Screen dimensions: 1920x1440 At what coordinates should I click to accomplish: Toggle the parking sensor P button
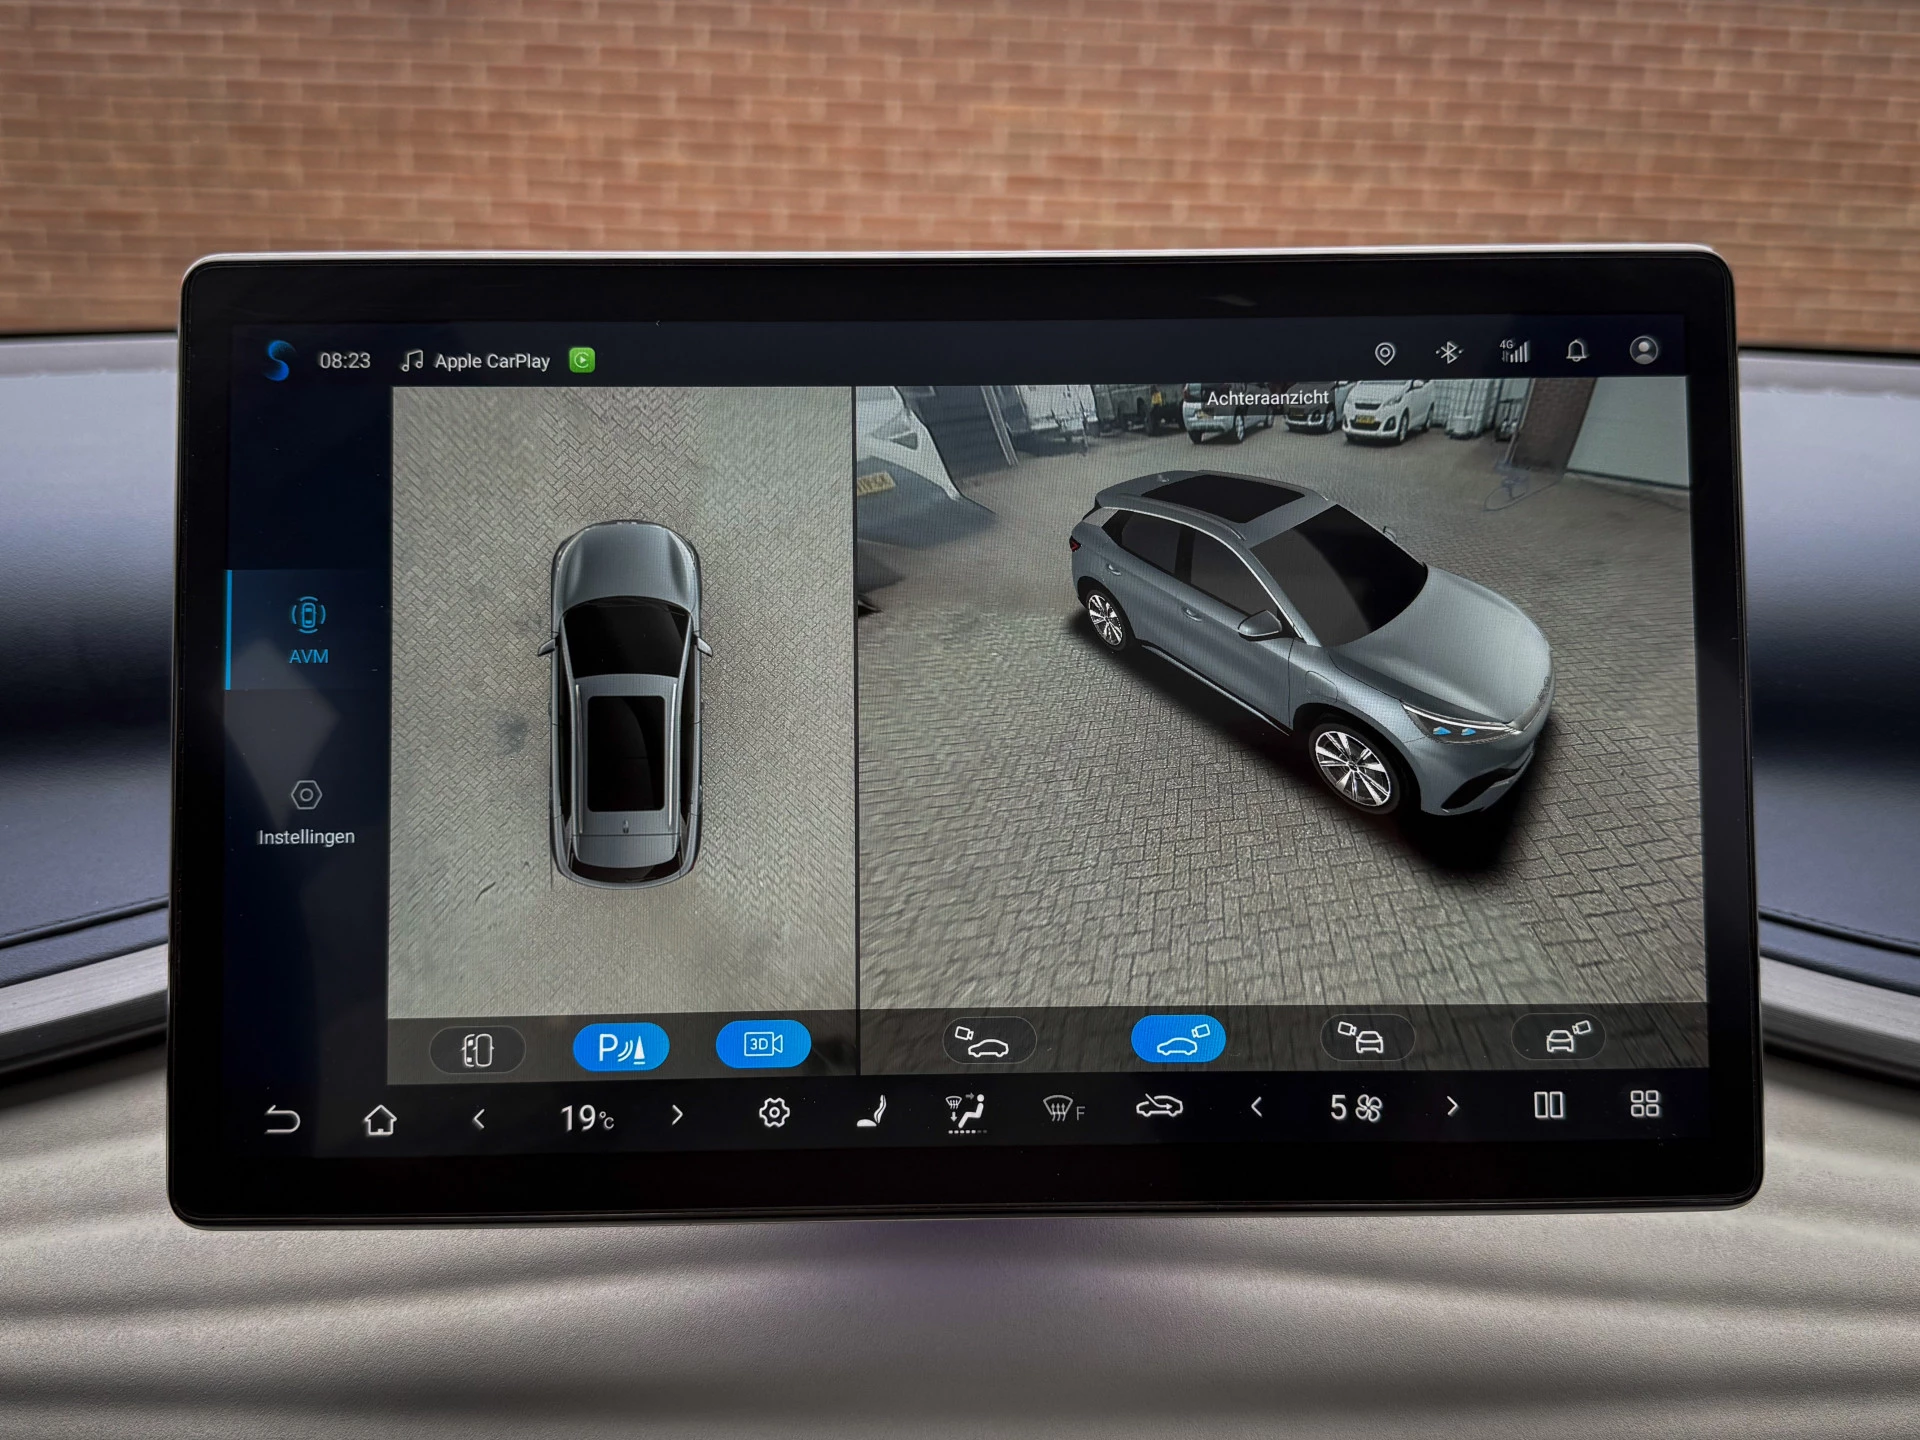click(621, 1047)
